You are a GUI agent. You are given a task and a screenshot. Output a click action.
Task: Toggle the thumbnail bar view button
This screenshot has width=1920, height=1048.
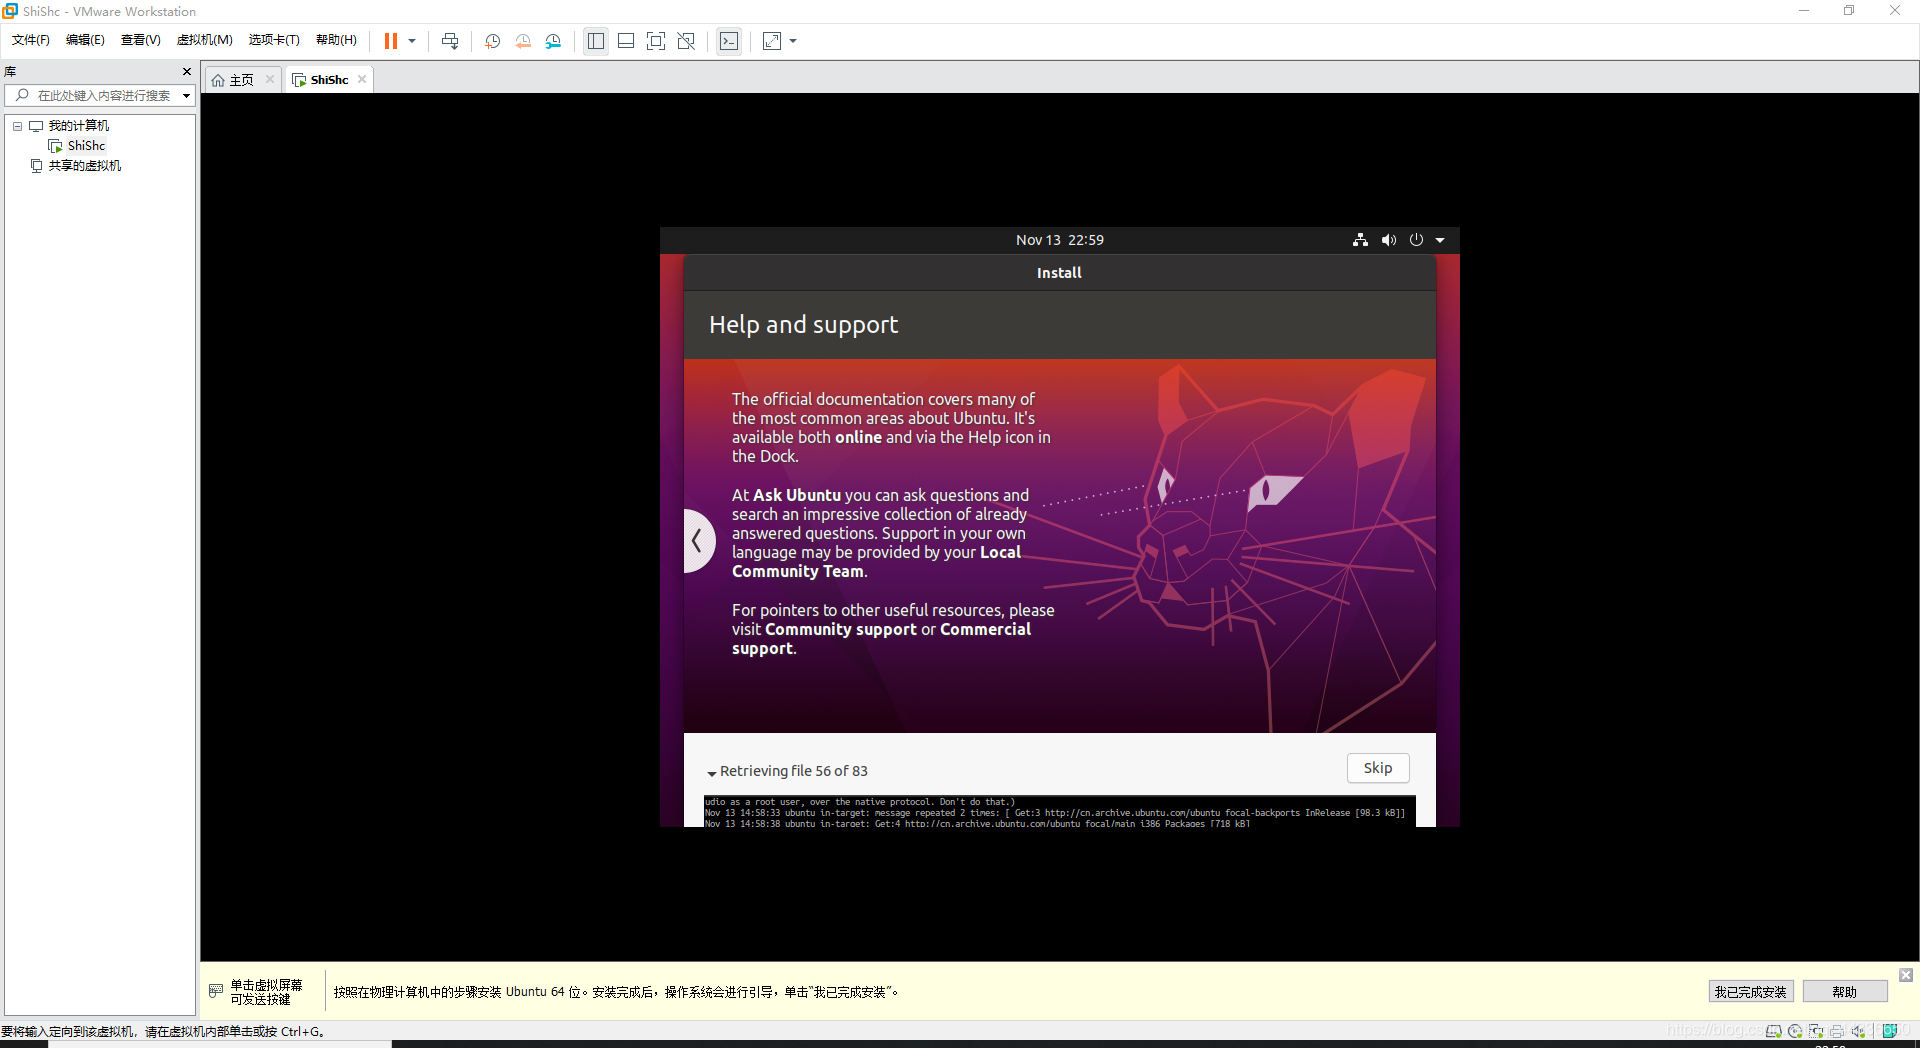[626, 41]
